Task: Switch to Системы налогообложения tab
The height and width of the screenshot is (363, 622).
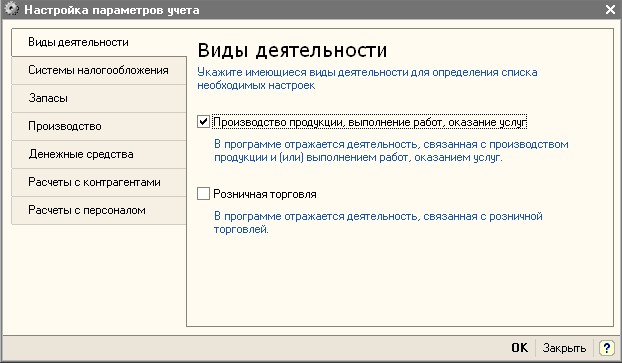Action: coord(99,71)
